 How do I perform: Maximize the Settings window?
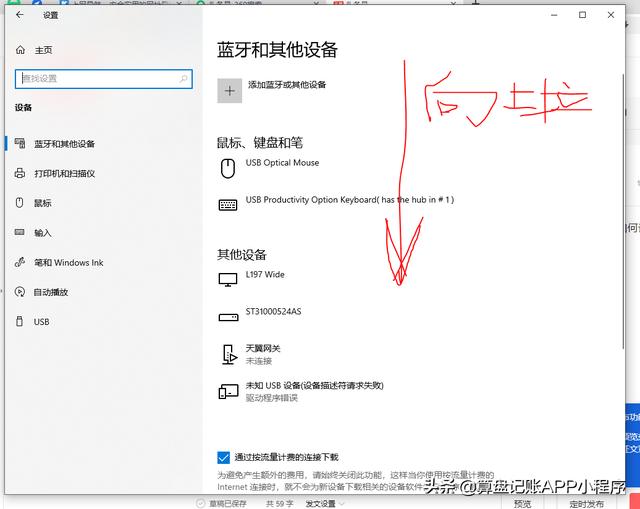[x=582, y=15]
